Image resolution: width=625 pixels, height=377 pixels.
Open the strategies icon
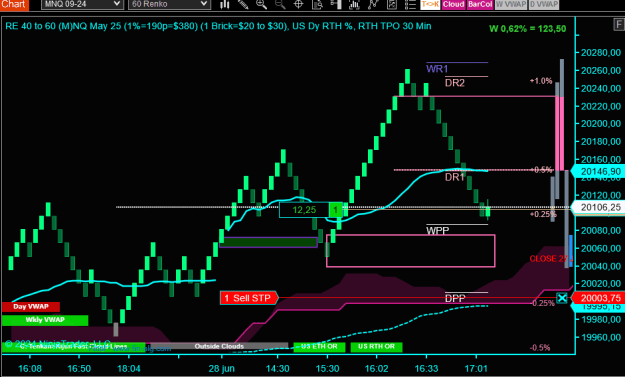tap(373, 4)
